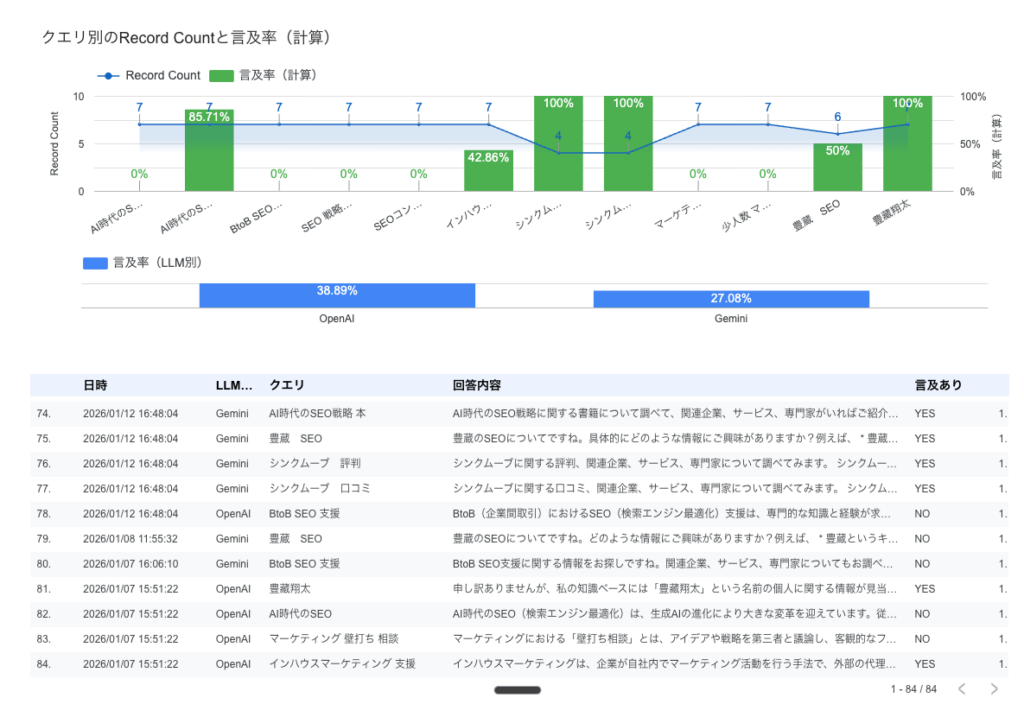
Task: Click the 100% bar for 豊蔵翔太
Action: (907, 145)
